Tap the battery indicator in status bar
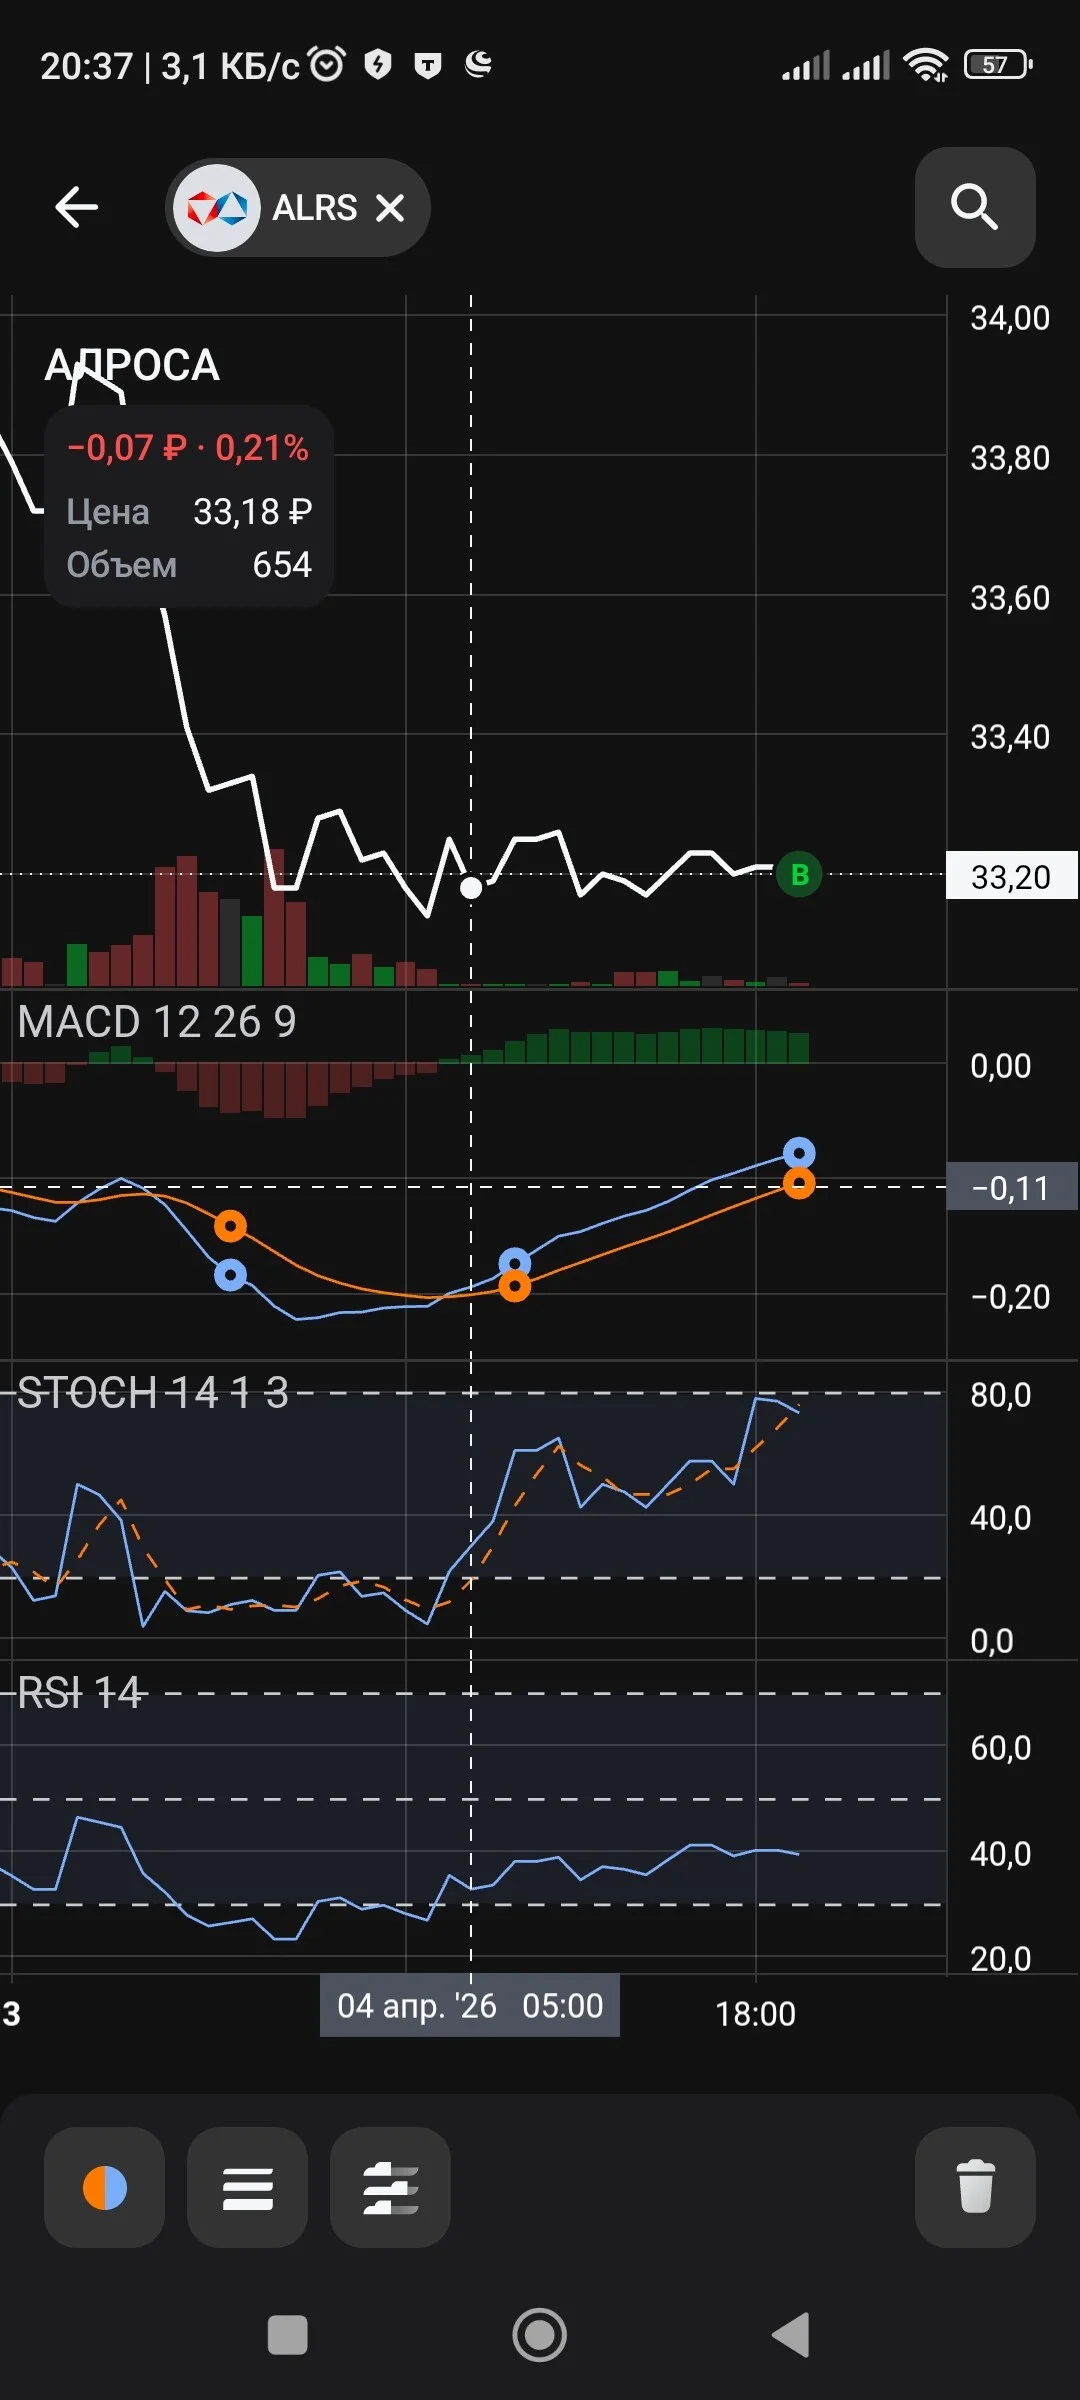1080x2400 pixels. pyautogui.click(x=998, y=65)
